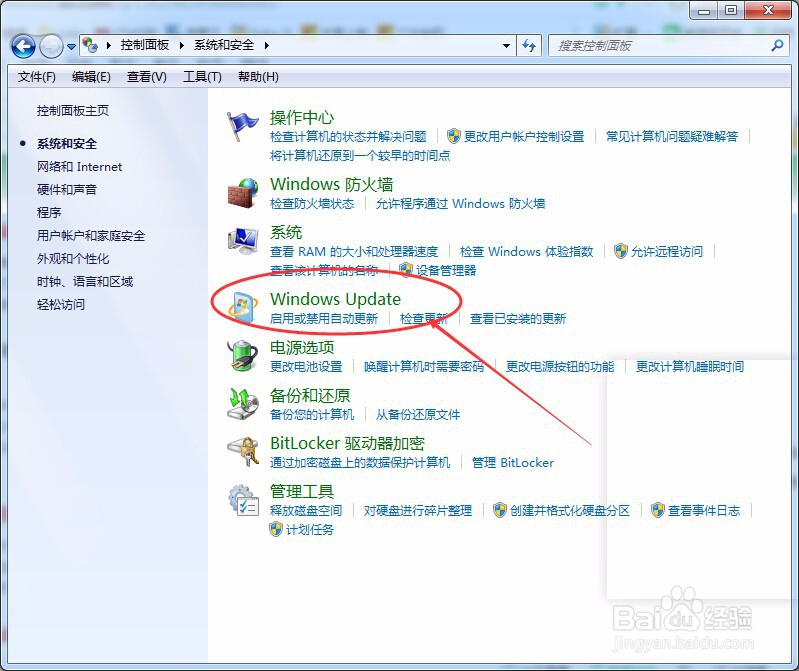Open the 管理工具 heading link
The height and width of the screenshot is (671, 799).
(x=302, y=491)
